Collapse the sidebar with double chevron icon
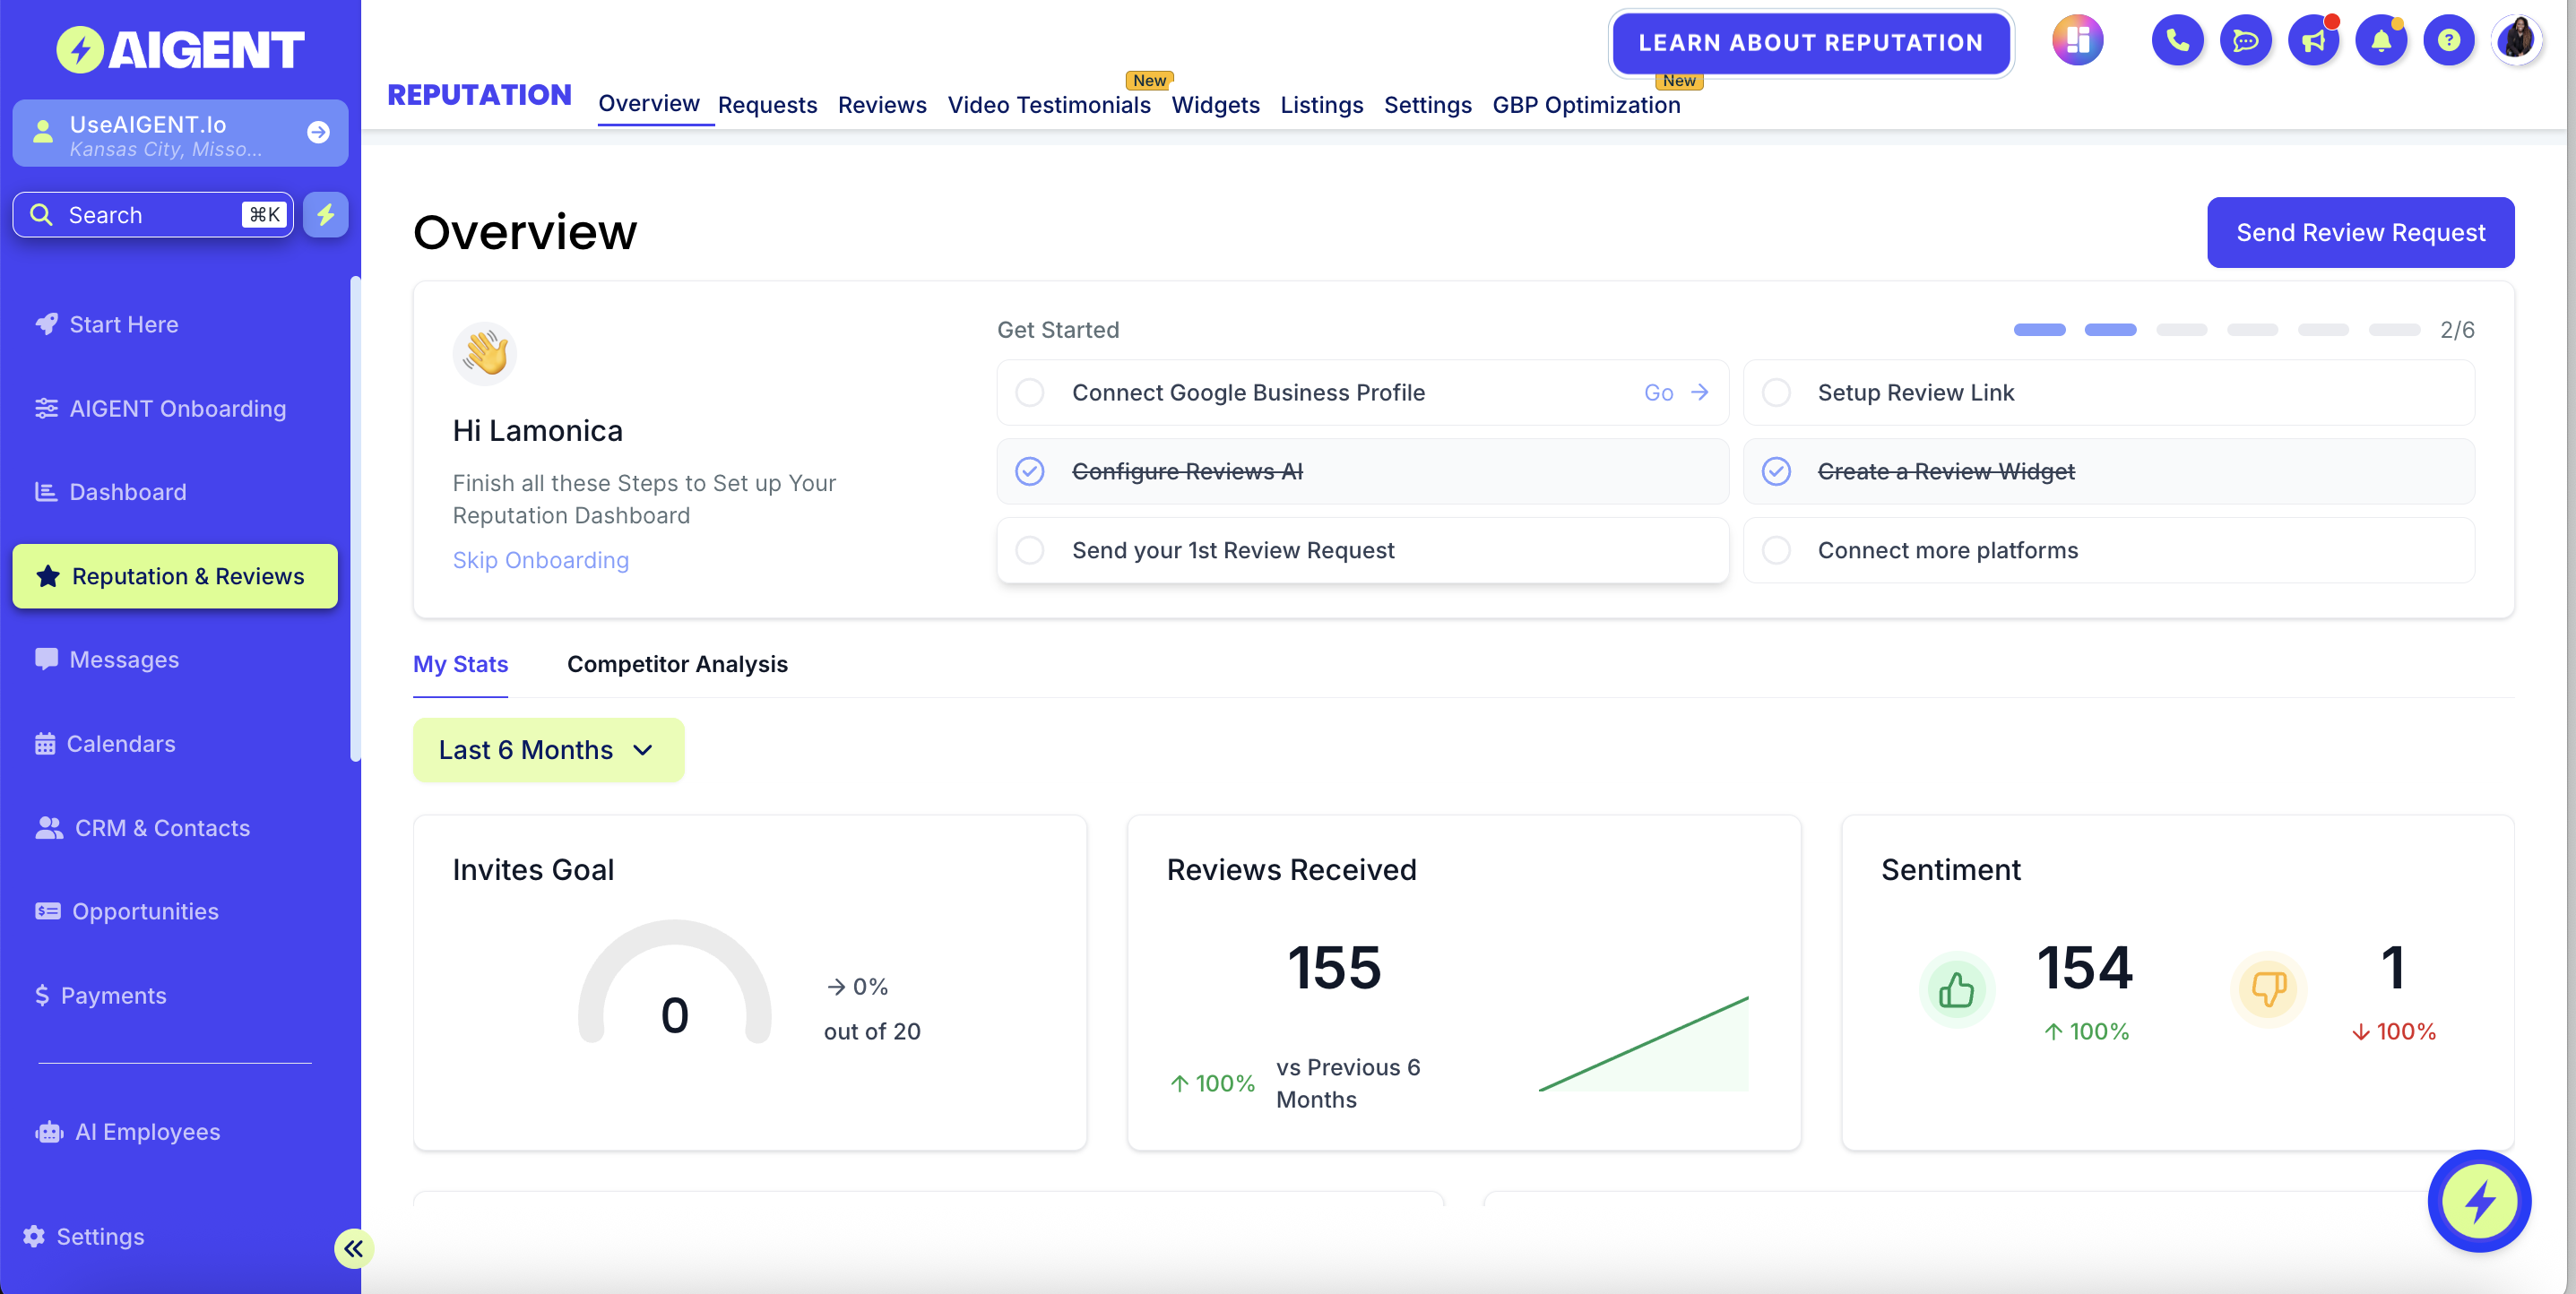Image resolution: width=2576 pixels, height=1294 pixels. 353,1248
